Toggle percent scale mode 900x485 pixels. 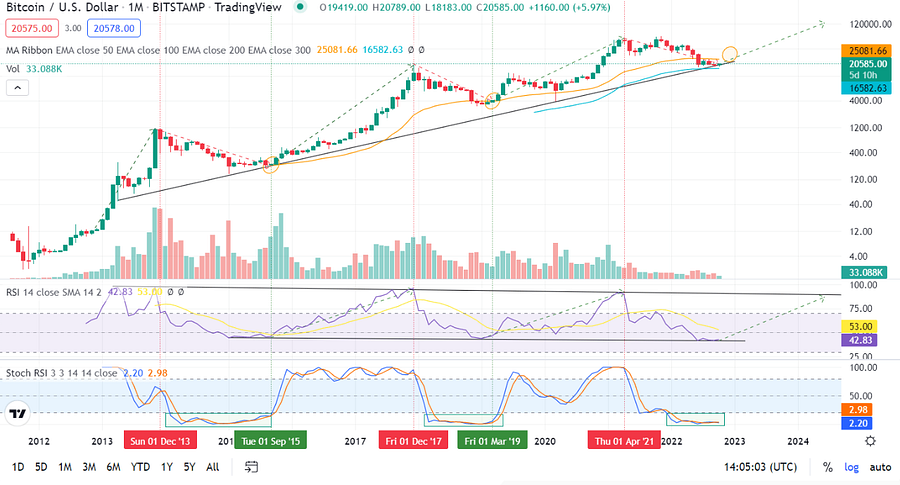827,467
